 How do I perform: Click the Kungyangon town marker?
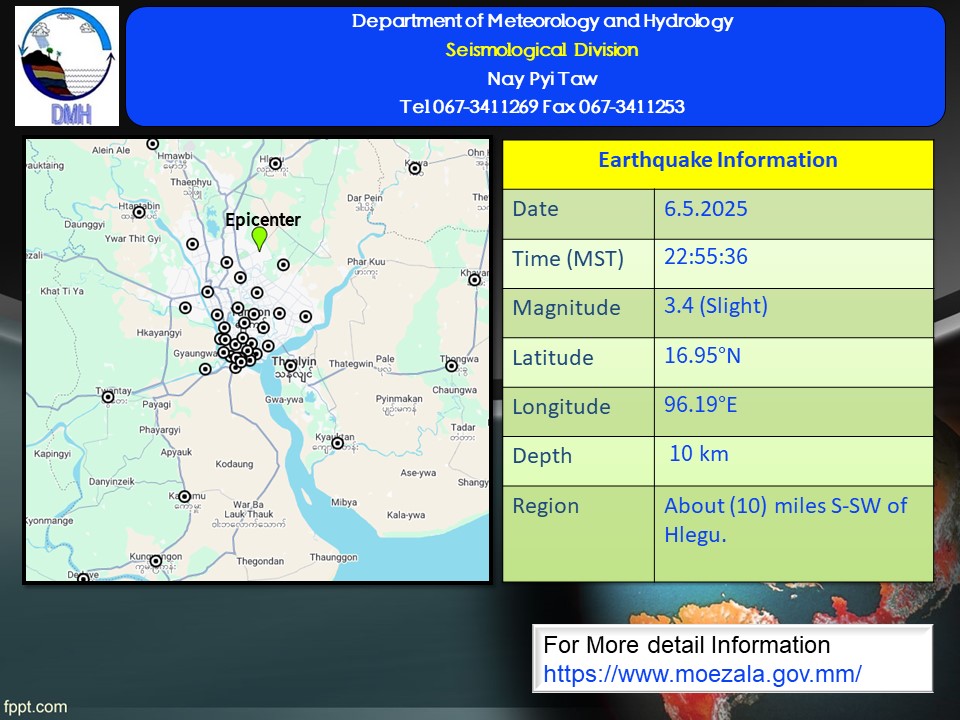(x=156, y=560)
